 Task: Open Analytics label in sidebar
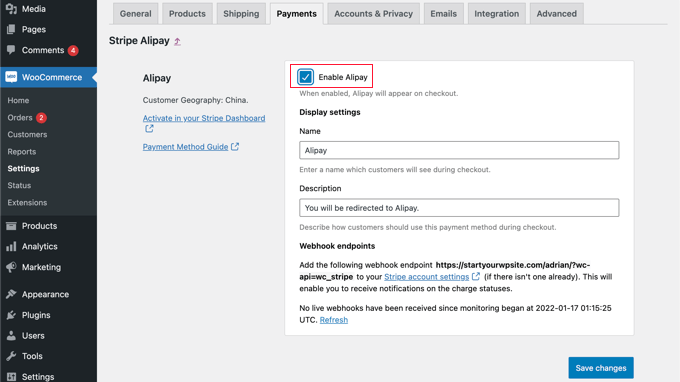click(39, 247)
